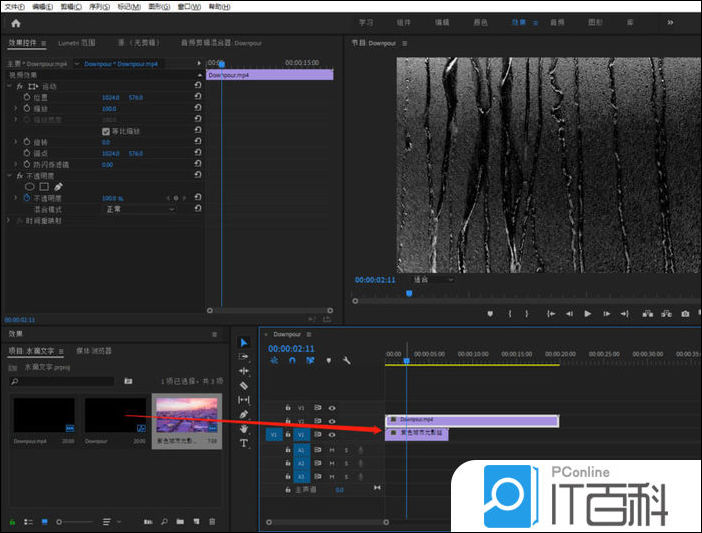Toggle the uniform scale checkbox (等比缩放)
Viewport: 702px width, 533px height.
[106, 131]
